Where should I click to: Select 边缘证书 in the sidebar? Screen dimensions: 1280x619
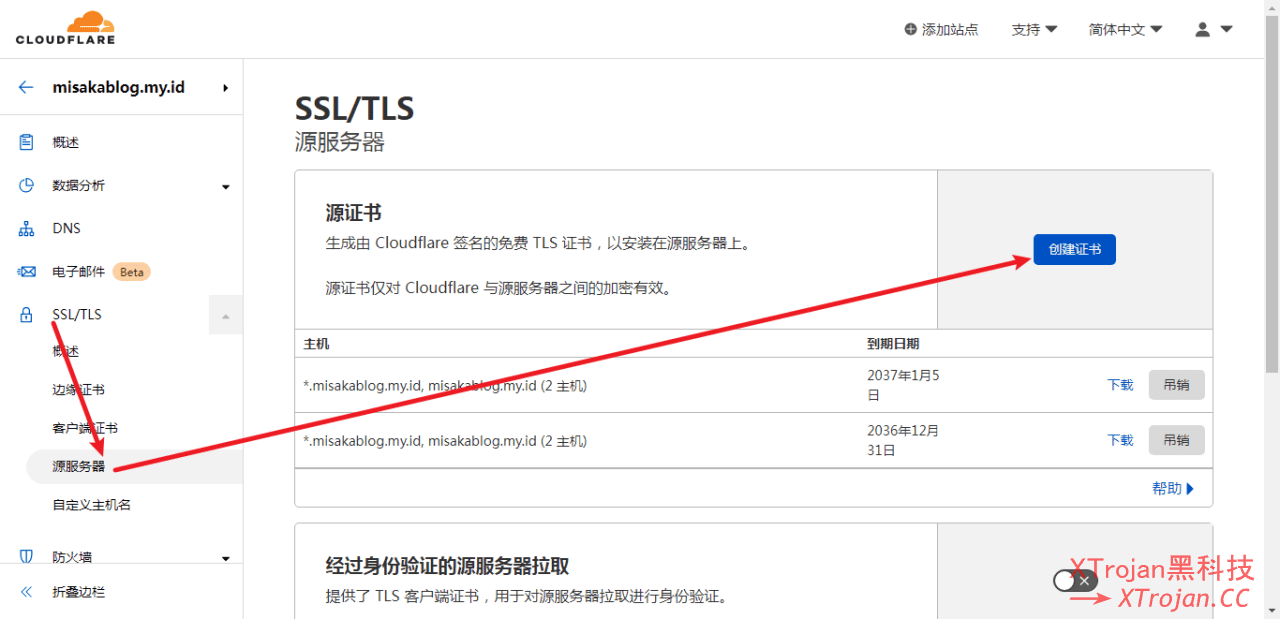tap(79, 390)
